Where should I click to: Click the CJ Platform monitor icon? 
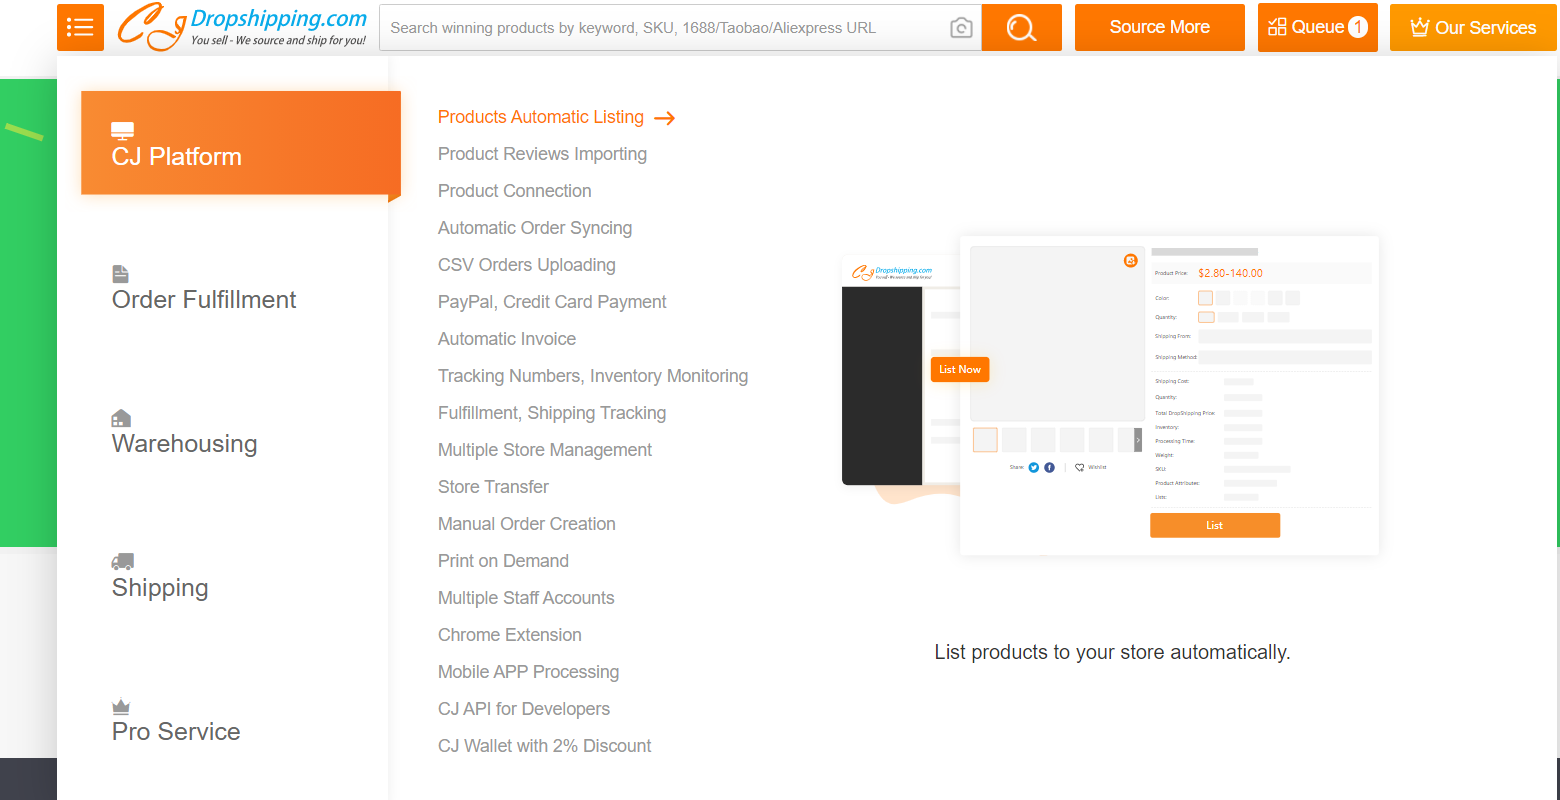point(123,131)
